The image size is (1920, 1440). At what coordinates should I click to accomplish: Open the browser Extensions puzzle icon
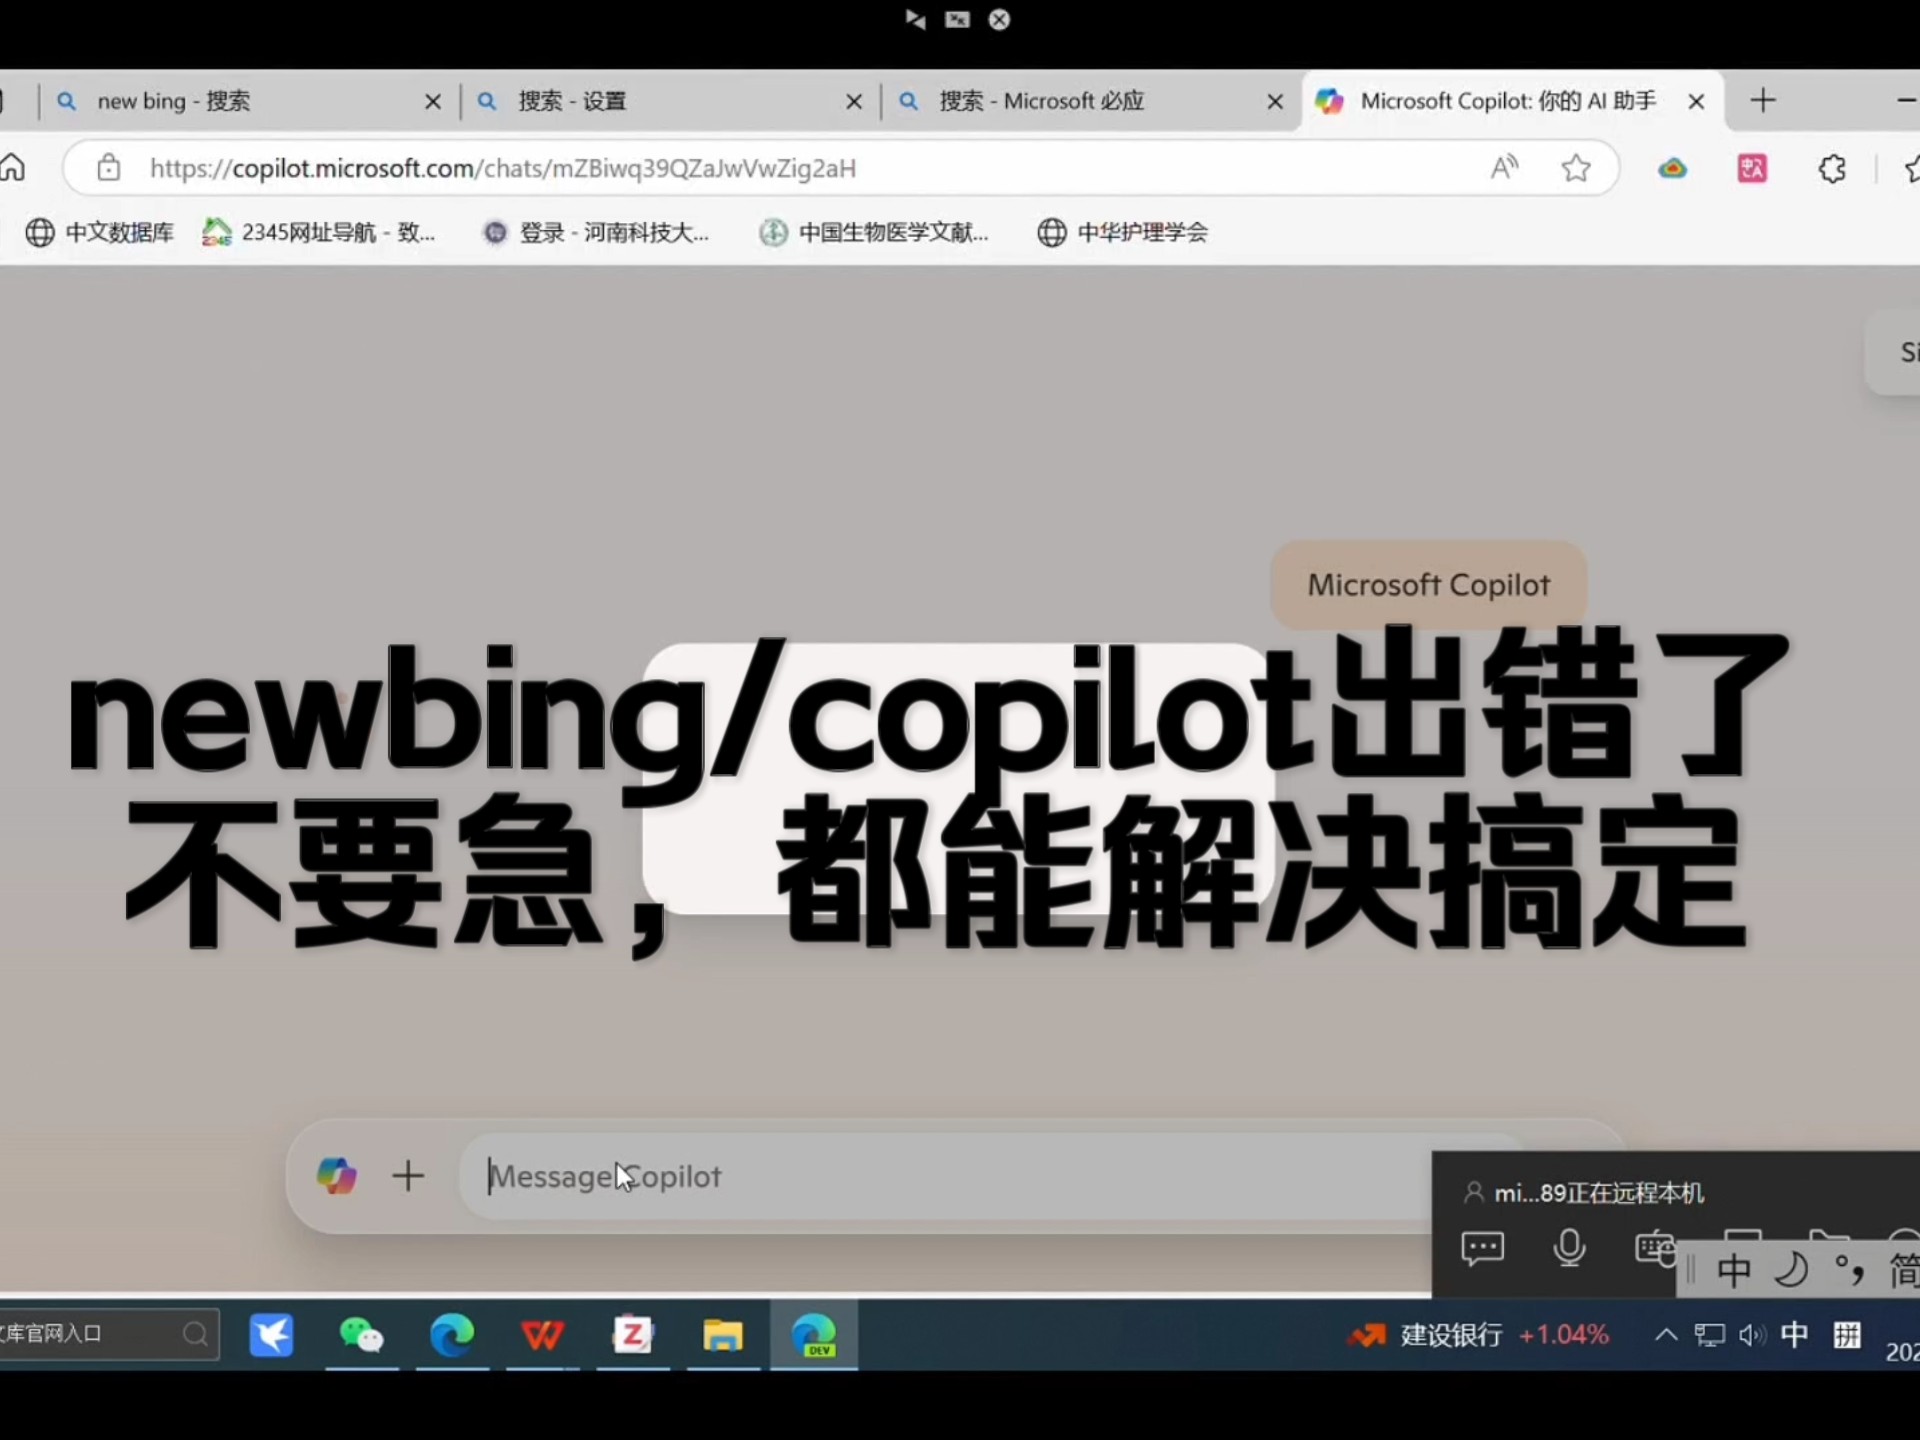[x=1832, y=168]
